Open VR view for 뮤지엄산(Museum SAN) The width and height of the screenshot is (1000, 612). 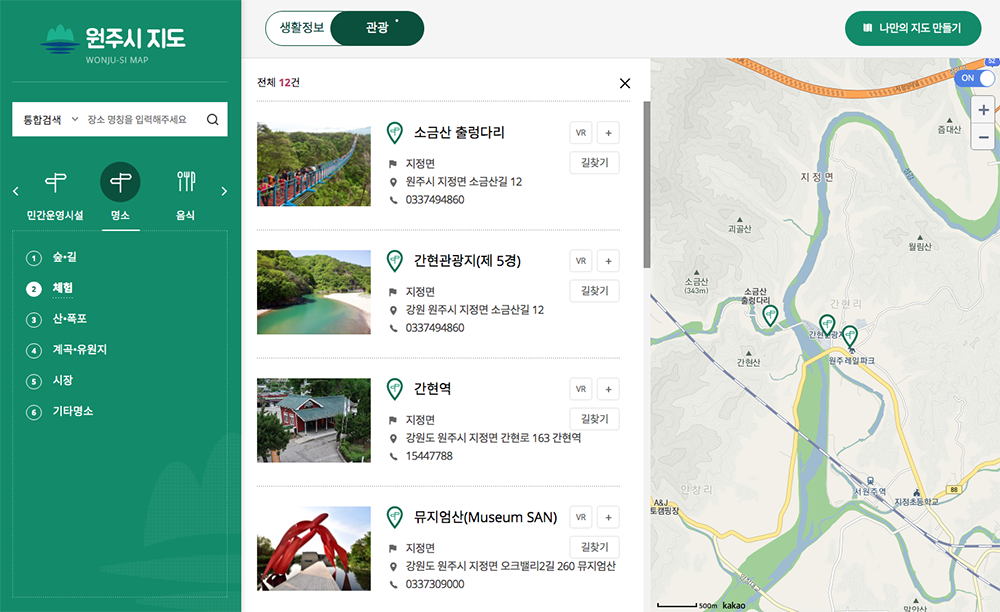coord(581,517)
